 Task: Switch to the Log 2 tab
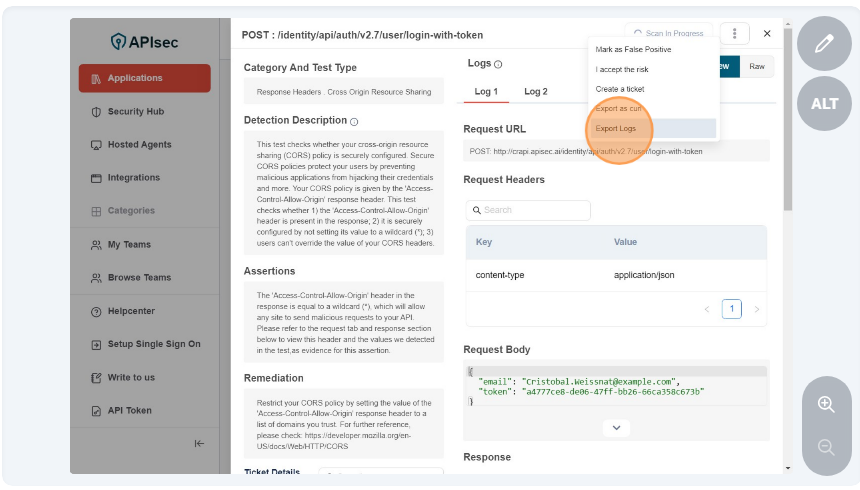(x=536, y=92)
